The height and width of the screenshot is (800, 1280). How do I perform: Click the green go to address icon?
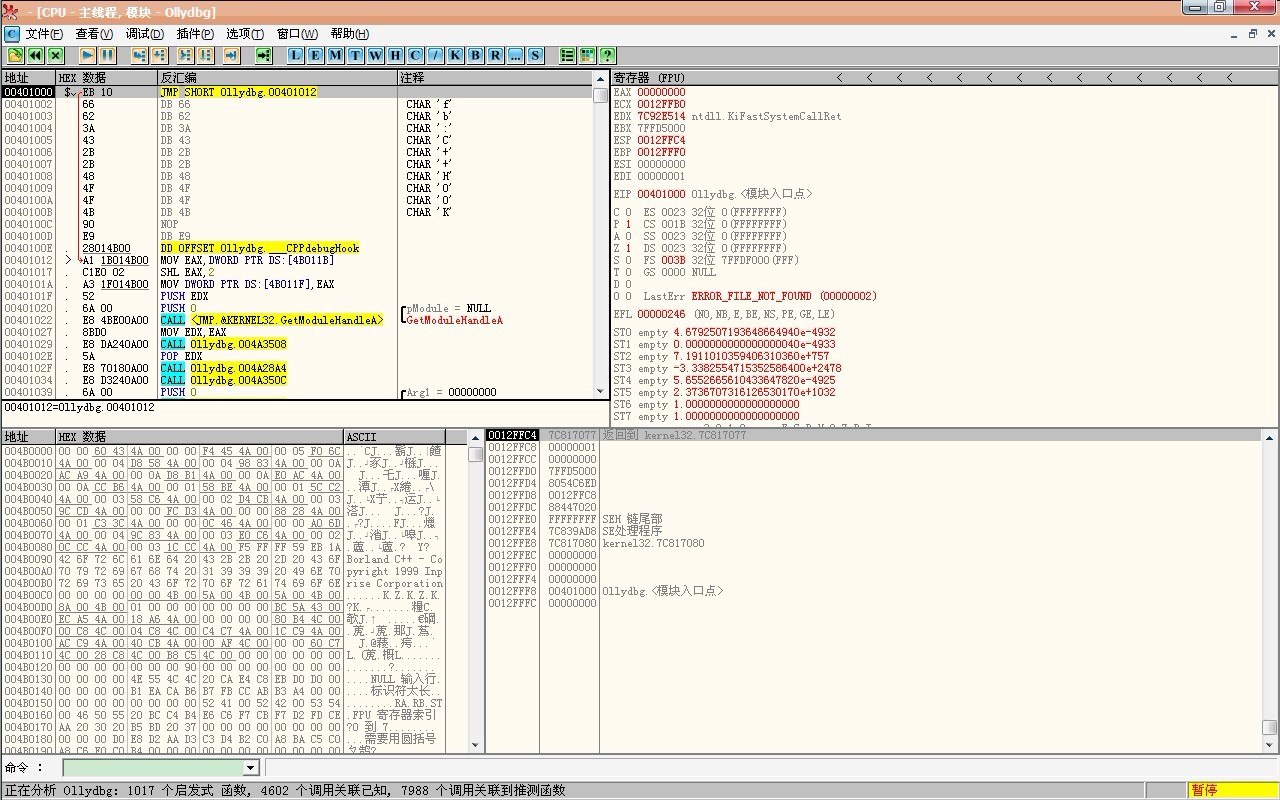tap(264, 55)
